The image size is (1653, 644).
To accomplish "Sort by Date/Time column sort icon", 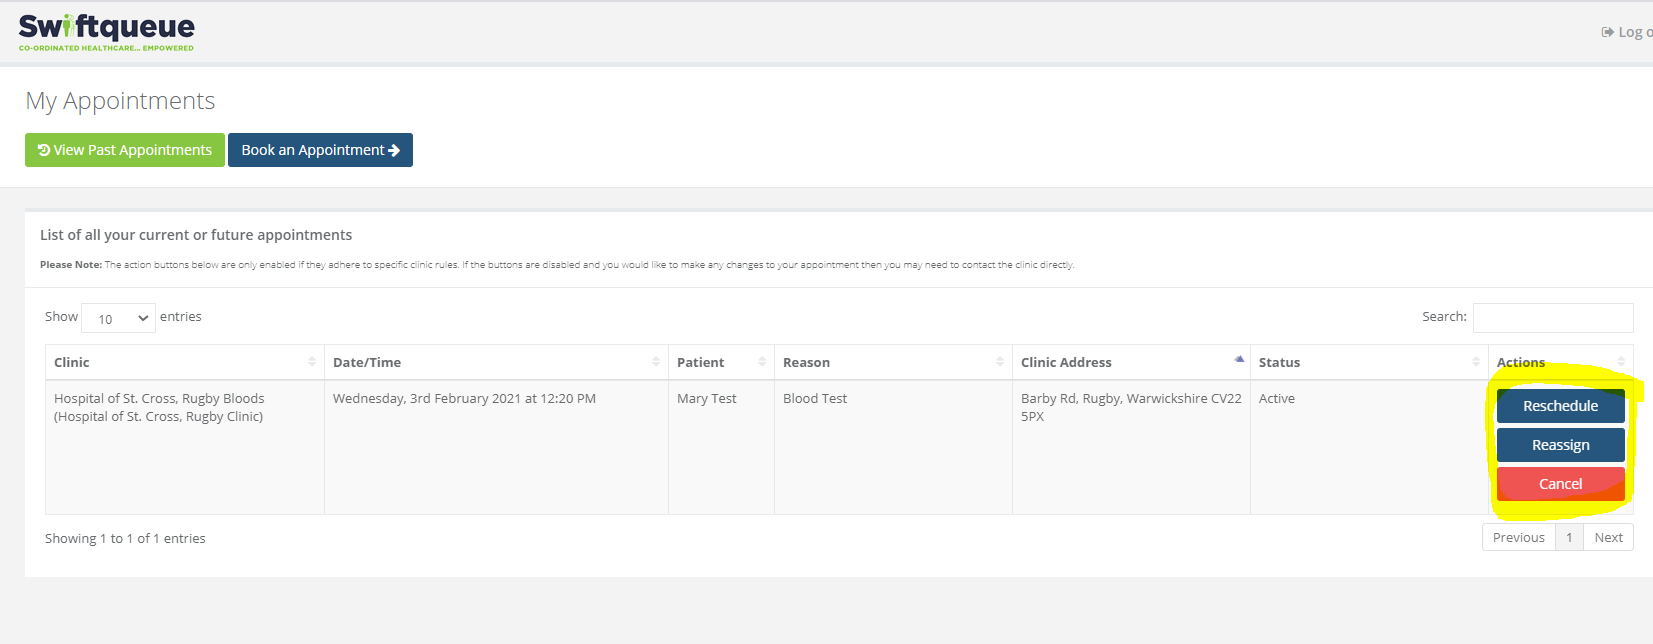I will (x=656, y=362).
